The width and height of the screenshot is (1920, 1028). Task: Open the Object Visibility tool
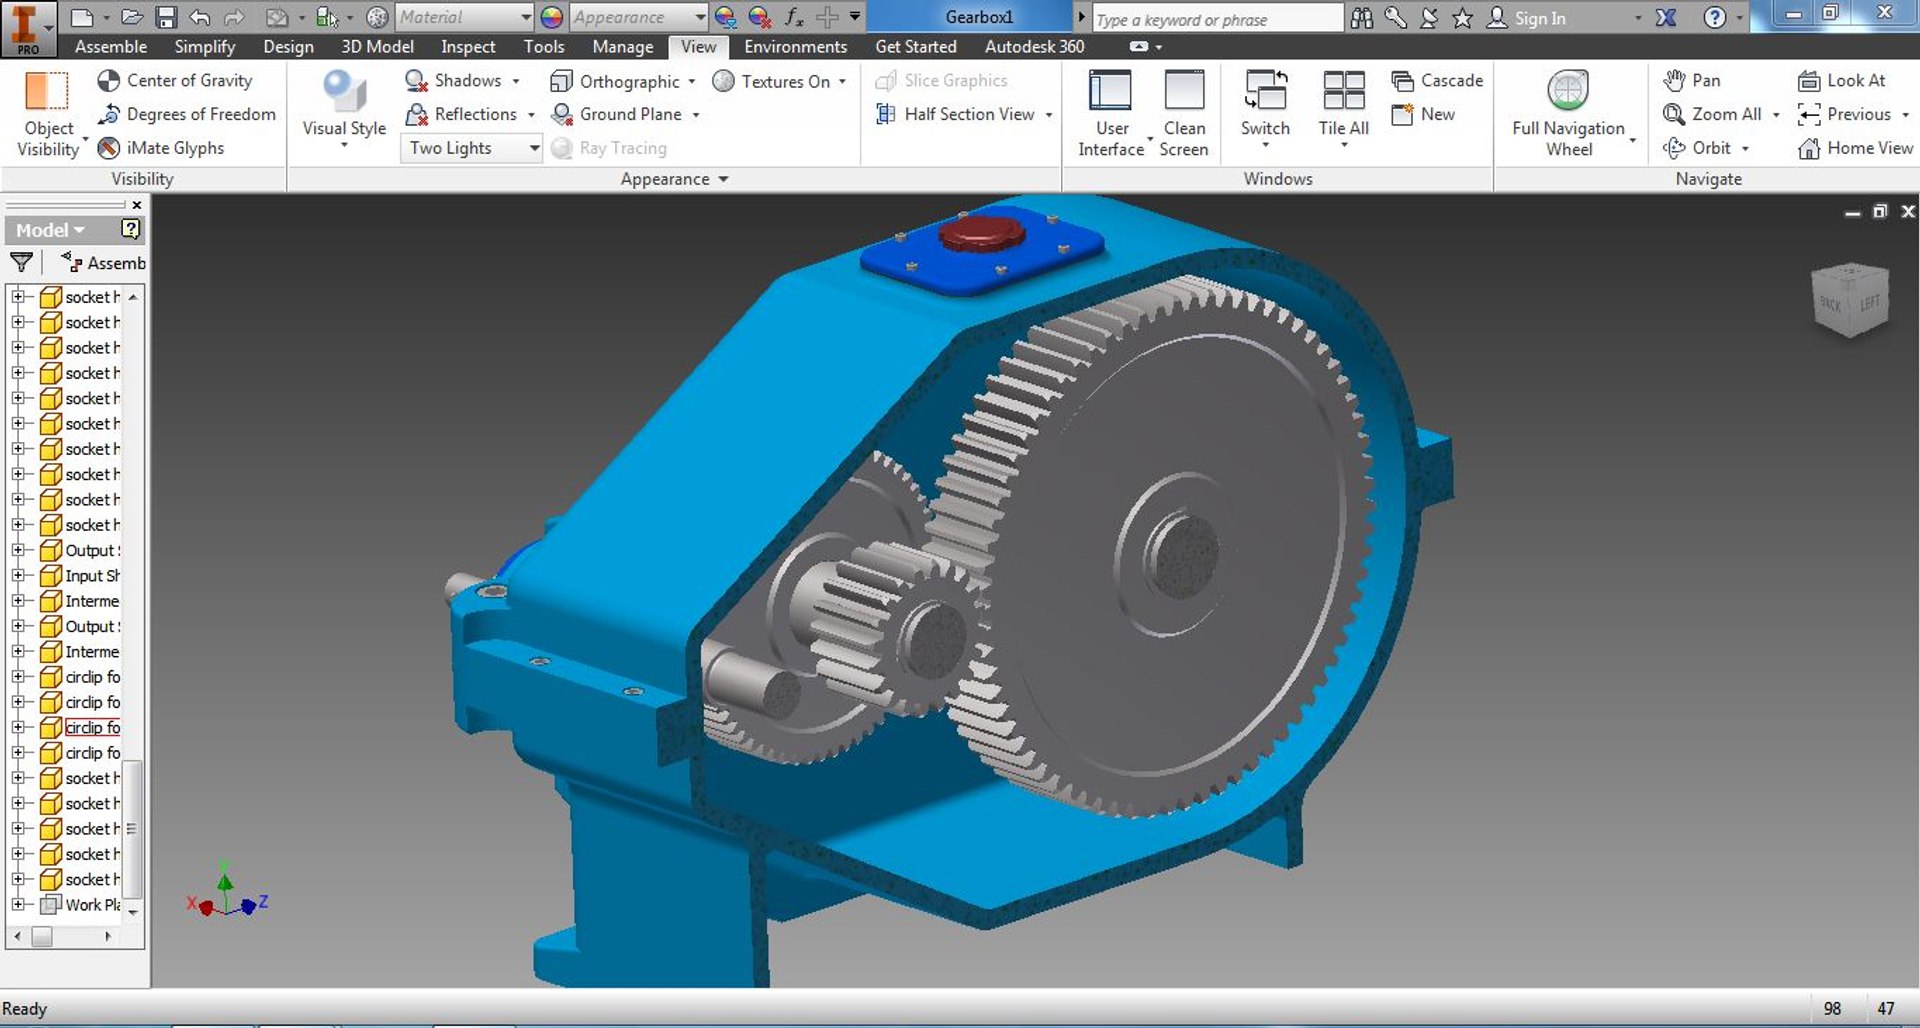pos(47,115)
